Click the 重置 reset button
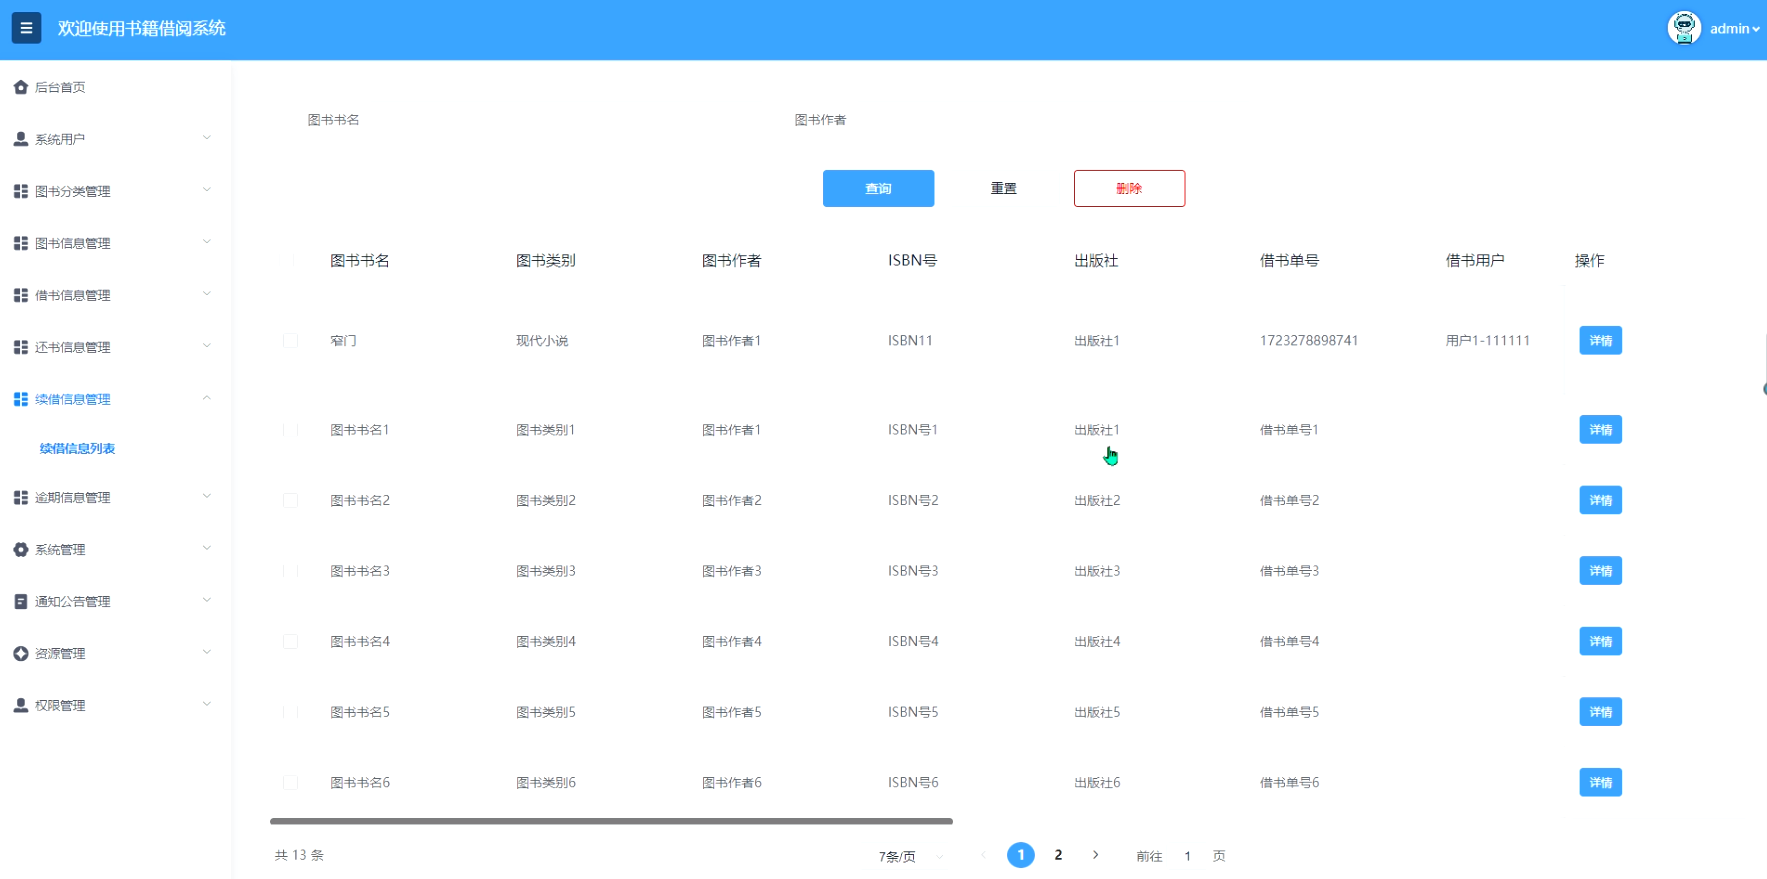1767x879 pixels. click(1003, 188)
